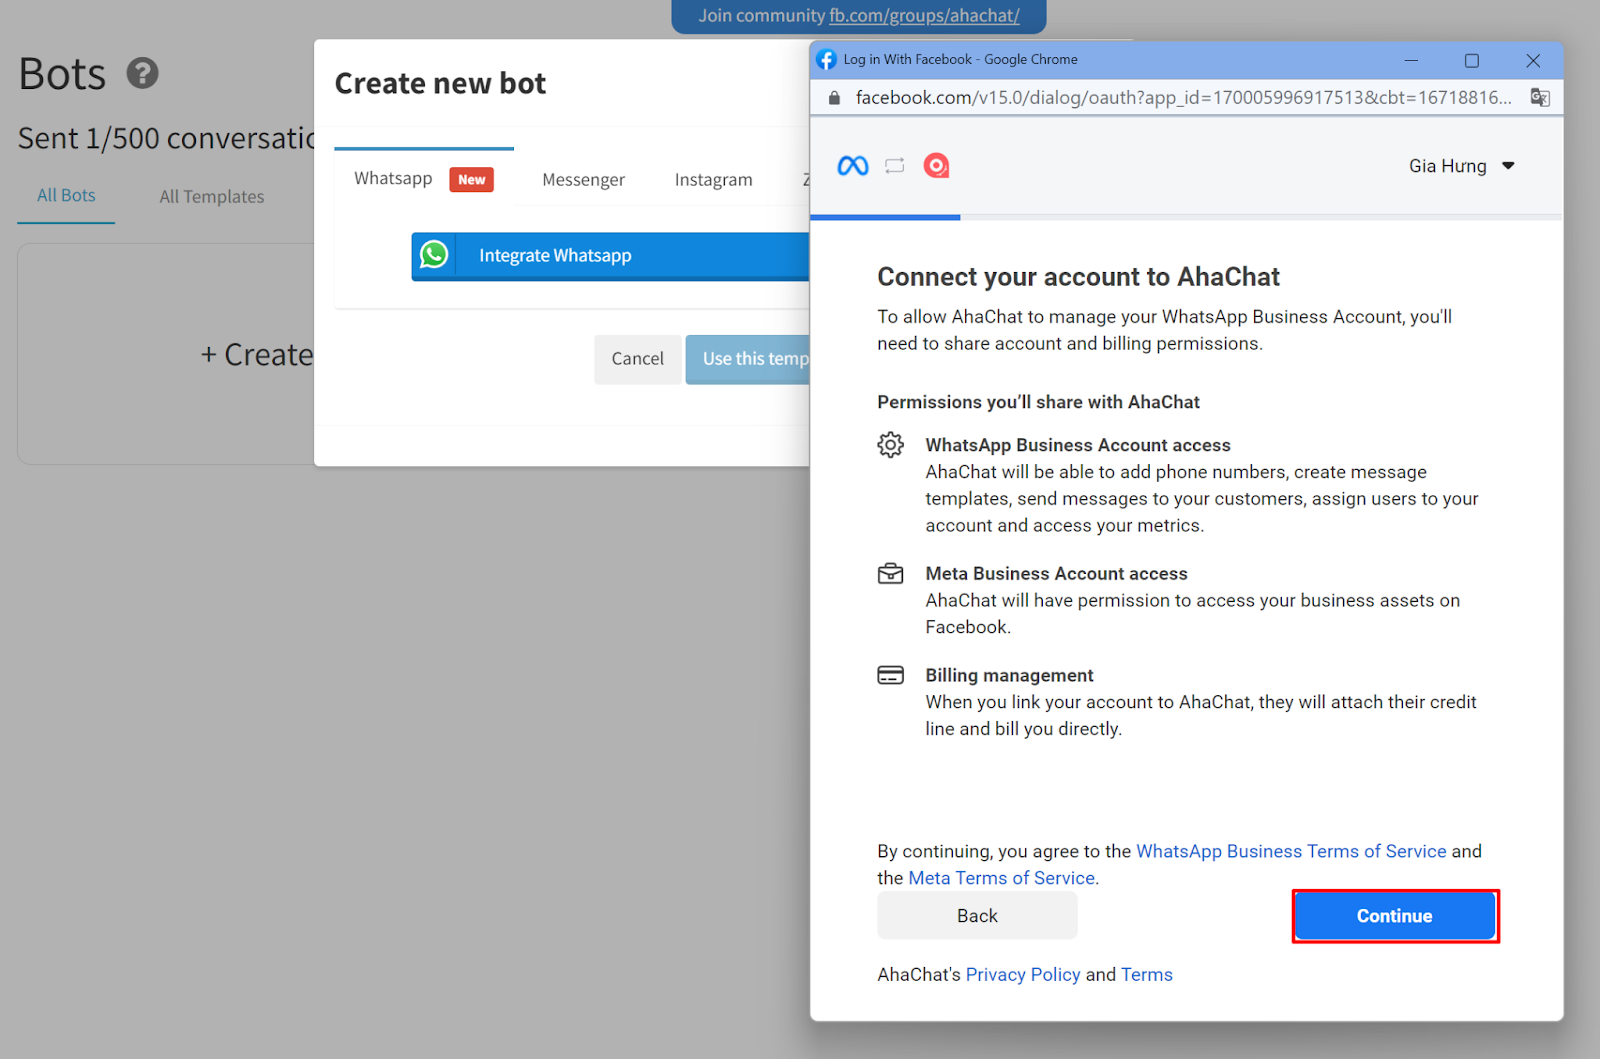Click the 'Billing management' text
The height and width of the screenshot is (1059, 1600).
[x=1009, y=676]
